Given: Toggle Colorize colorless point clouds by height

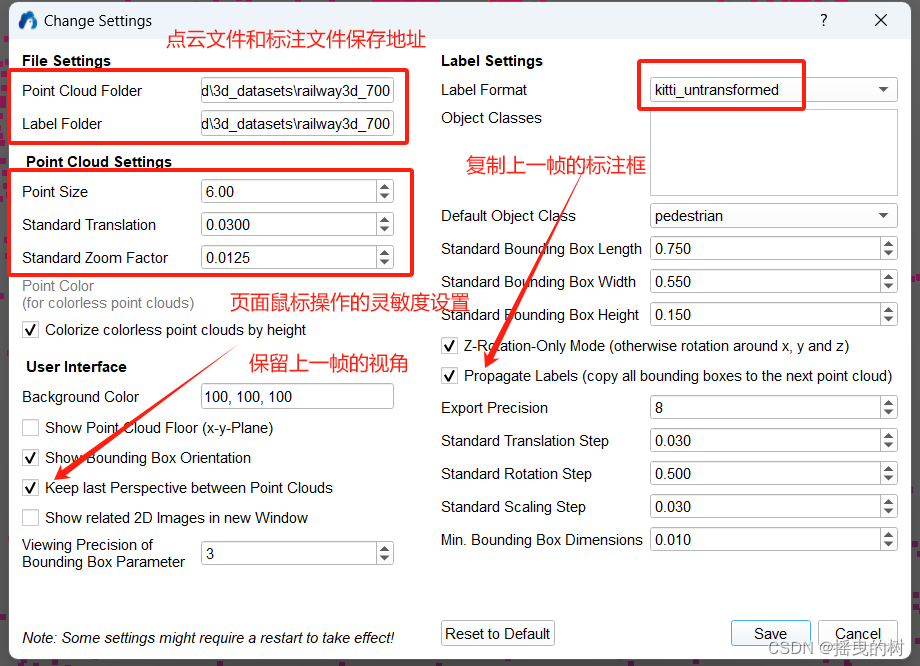Looking at the screenshot, I should tap(31, 330).
